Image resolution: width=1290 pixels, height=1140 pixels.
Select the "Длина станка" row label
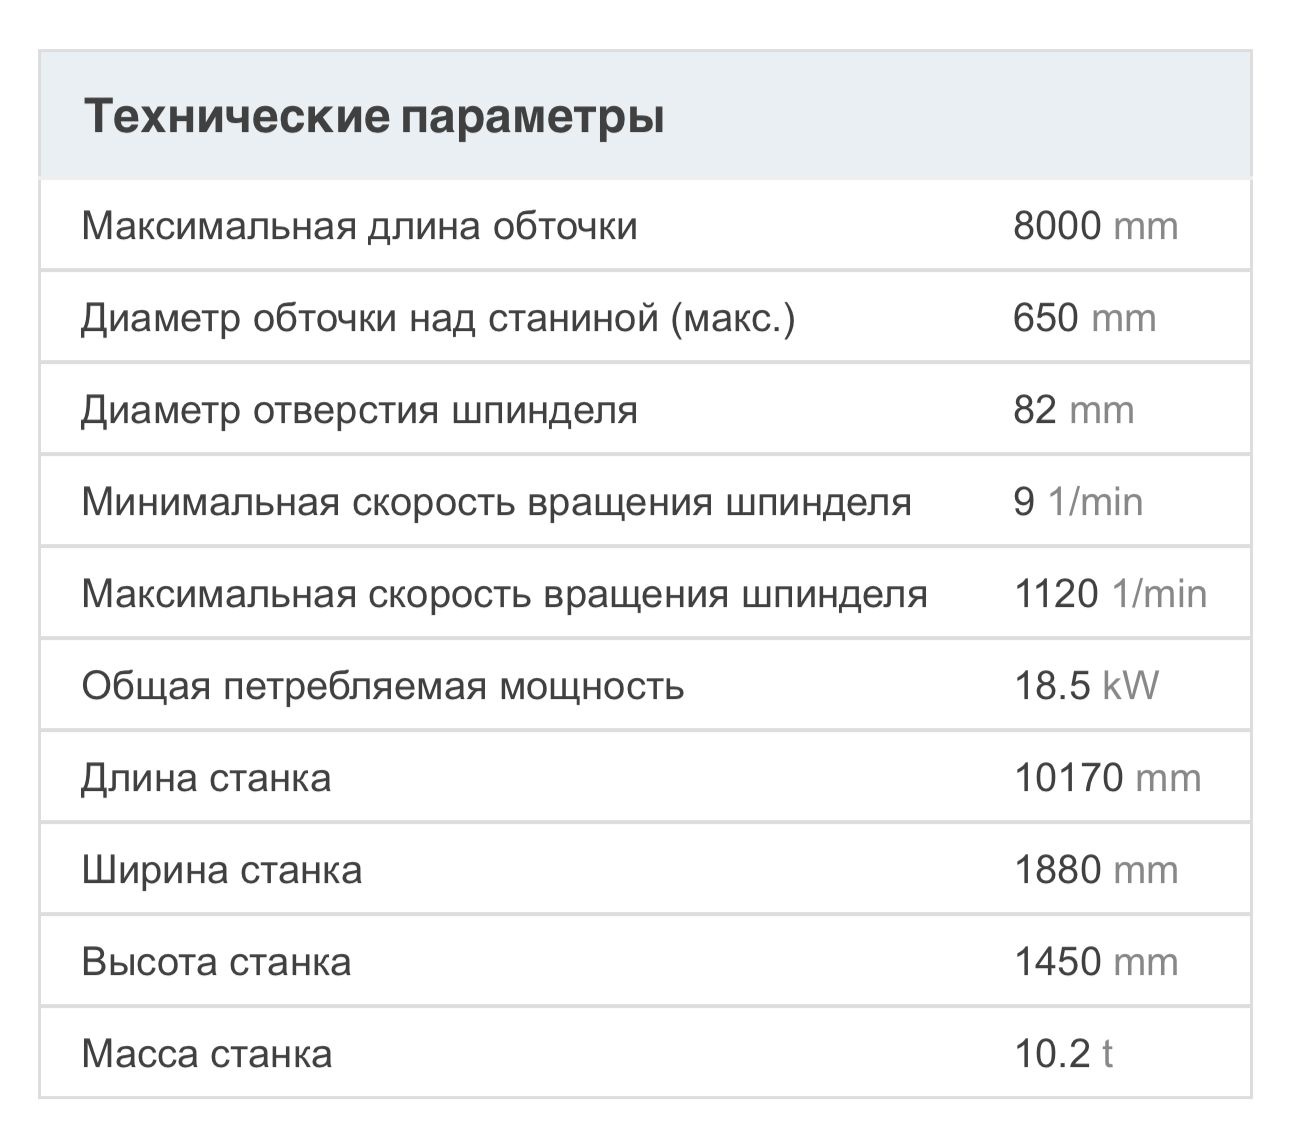206,778
